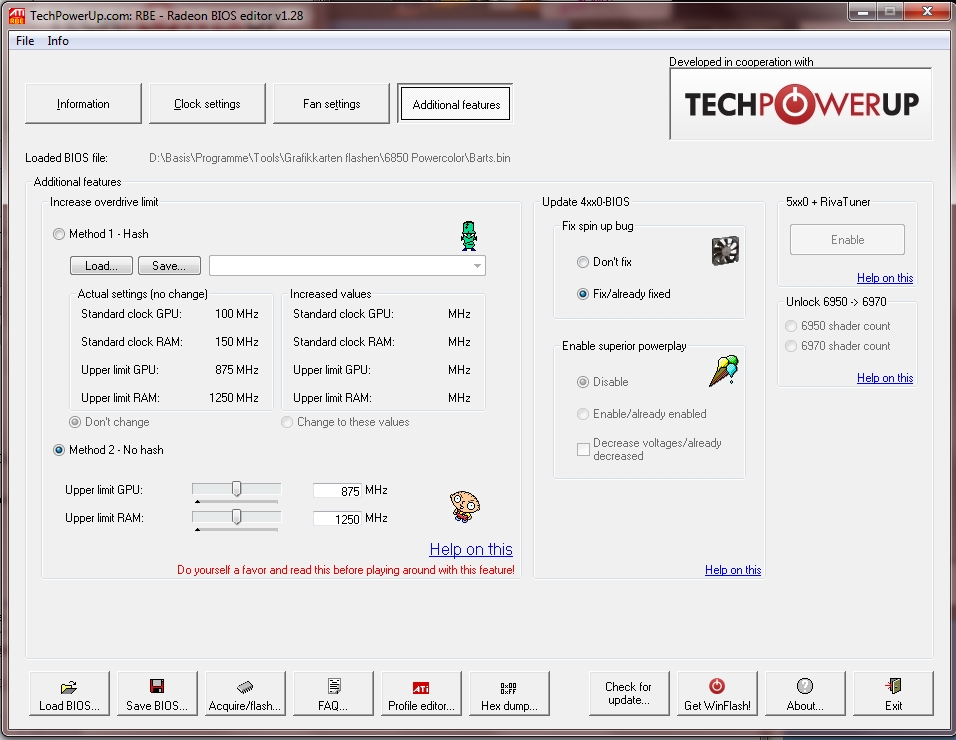The image size is (956, 740).
Task: Click the Save... hash button
Action: [x=169, y=266]
